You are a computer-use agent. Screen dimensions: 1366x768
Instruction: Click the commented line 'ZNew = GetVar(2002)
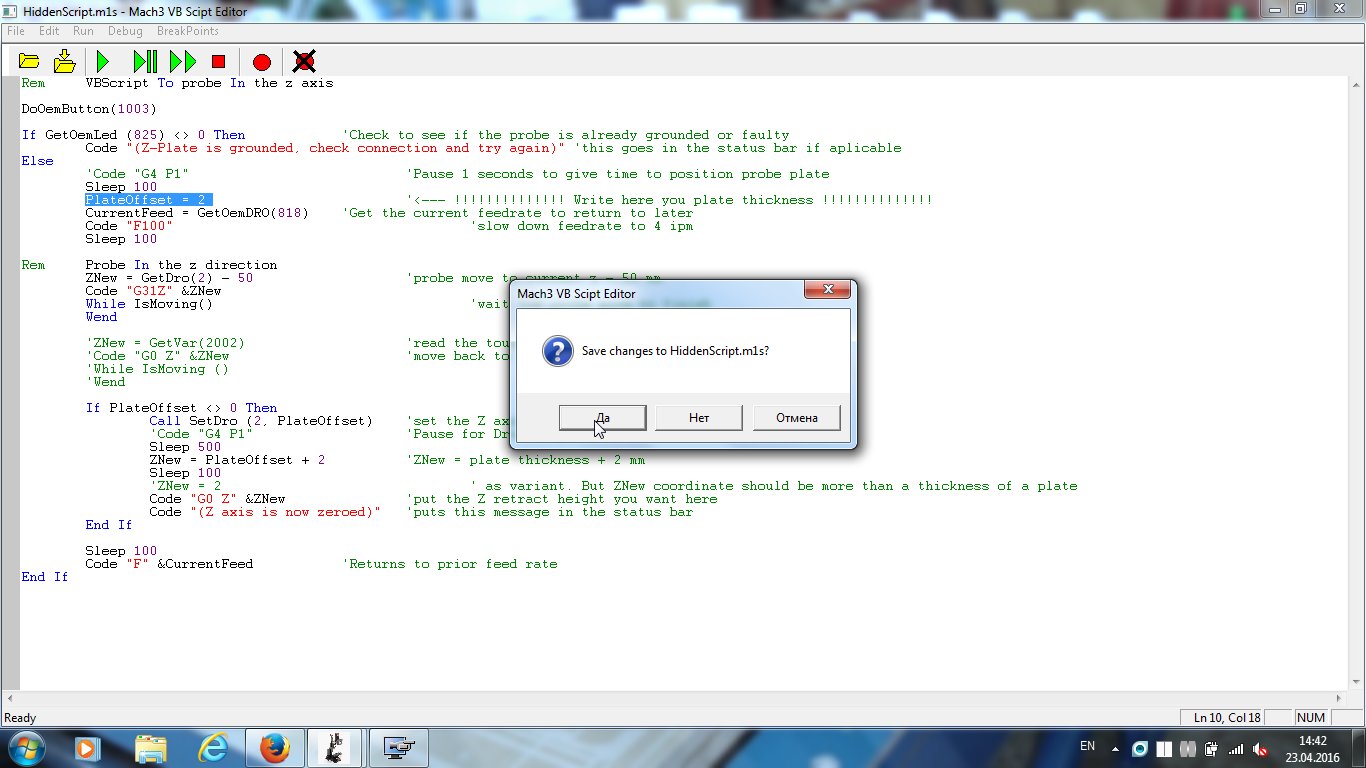click(165, 343)
